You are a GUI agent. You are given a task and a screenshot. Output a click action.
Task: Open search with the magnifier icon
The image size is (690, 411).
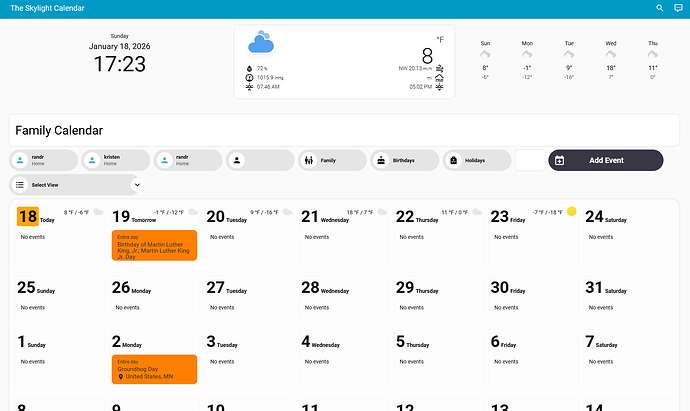pos(660,8)
